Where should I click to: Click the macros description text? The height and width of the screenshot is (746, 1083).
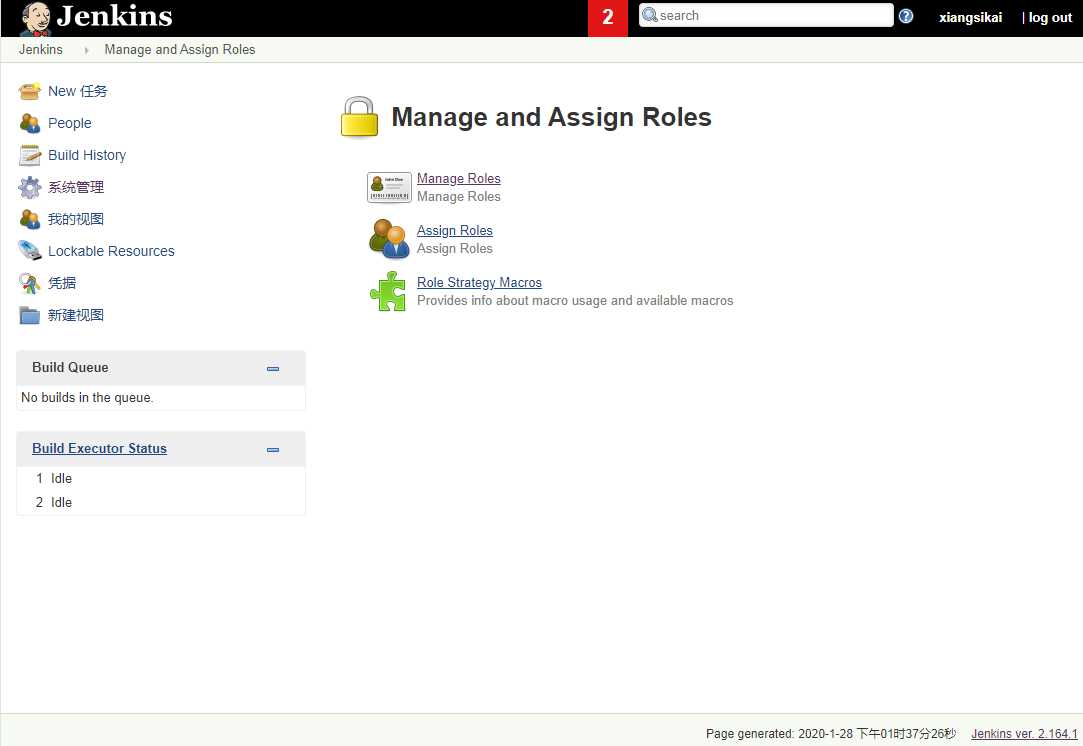575,300
